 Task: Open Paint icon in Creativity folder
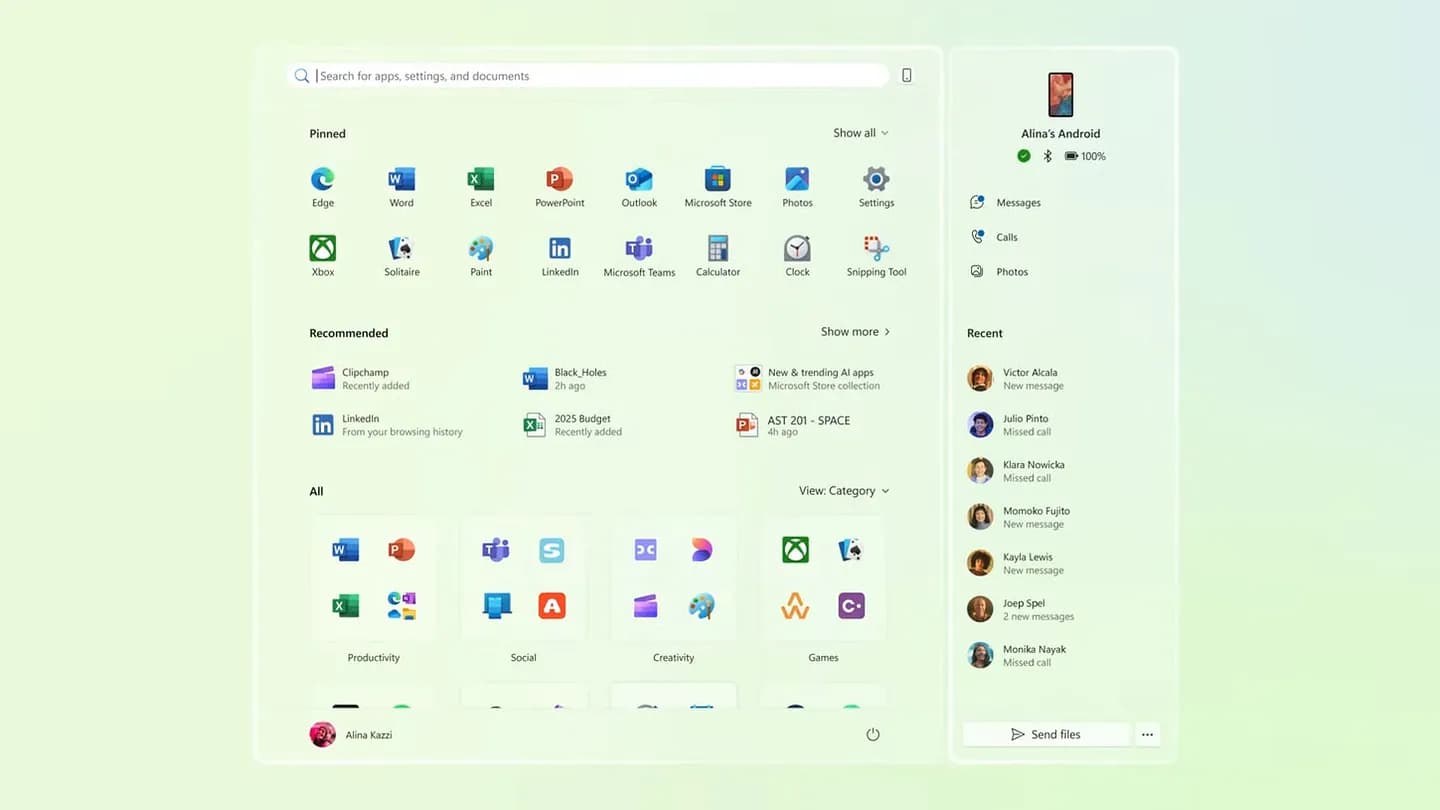[702, 606]
